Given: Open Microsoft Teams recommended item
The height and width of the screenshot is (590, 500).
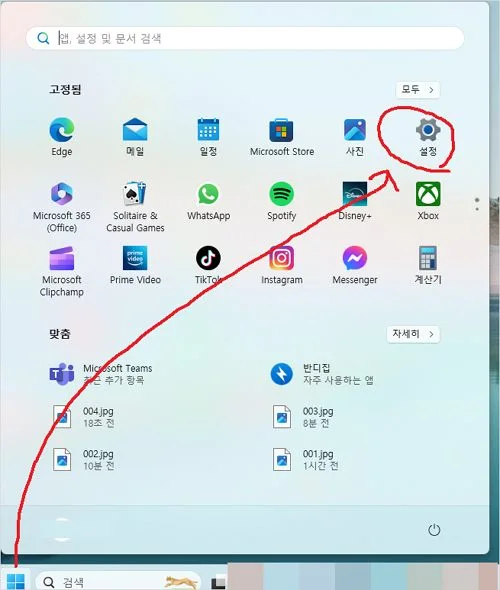Looking at the screenshot, I should pos(102,374).
